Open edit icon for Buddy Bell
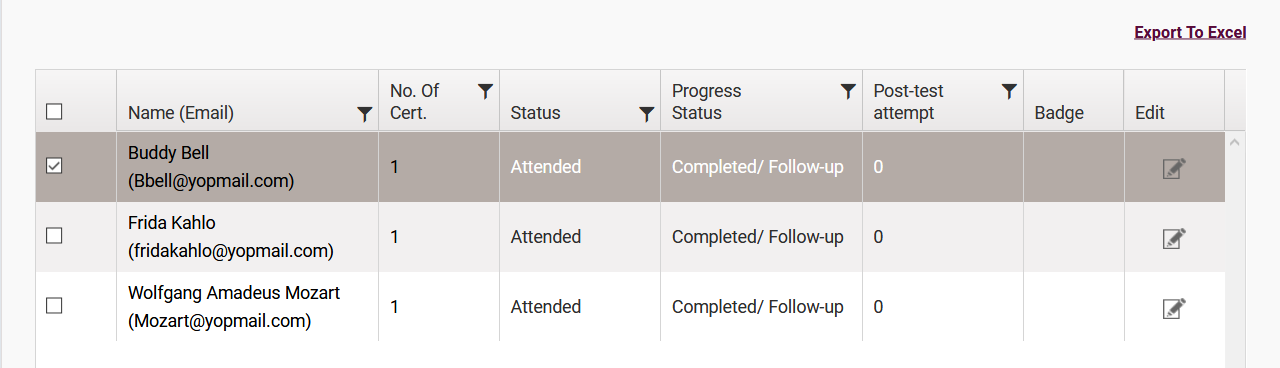Screen dimensions: 1280x368 coord(1174,168)
